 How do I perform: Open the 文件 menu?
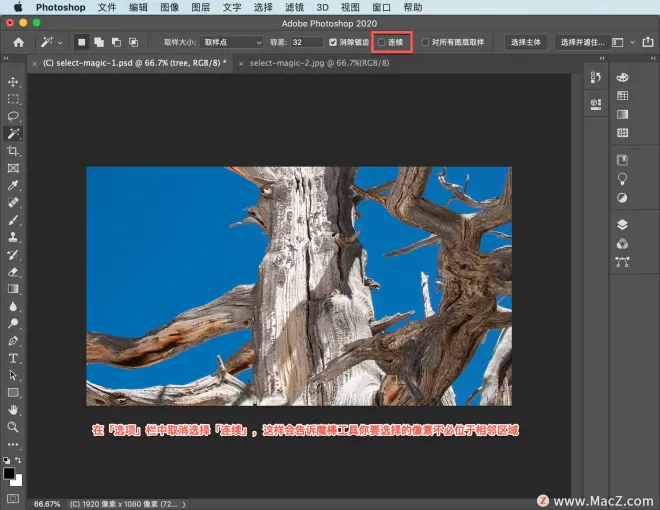coord(107,8)
